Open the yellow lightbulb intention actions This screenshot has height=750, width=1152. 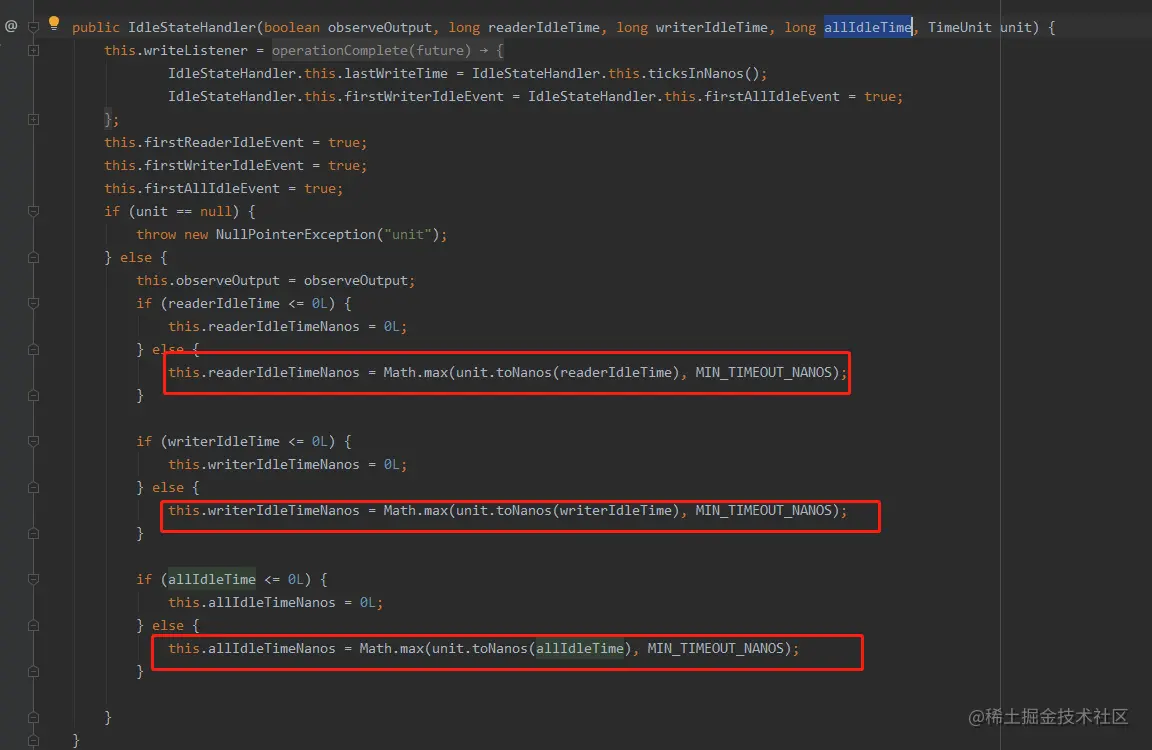point(54,24)
